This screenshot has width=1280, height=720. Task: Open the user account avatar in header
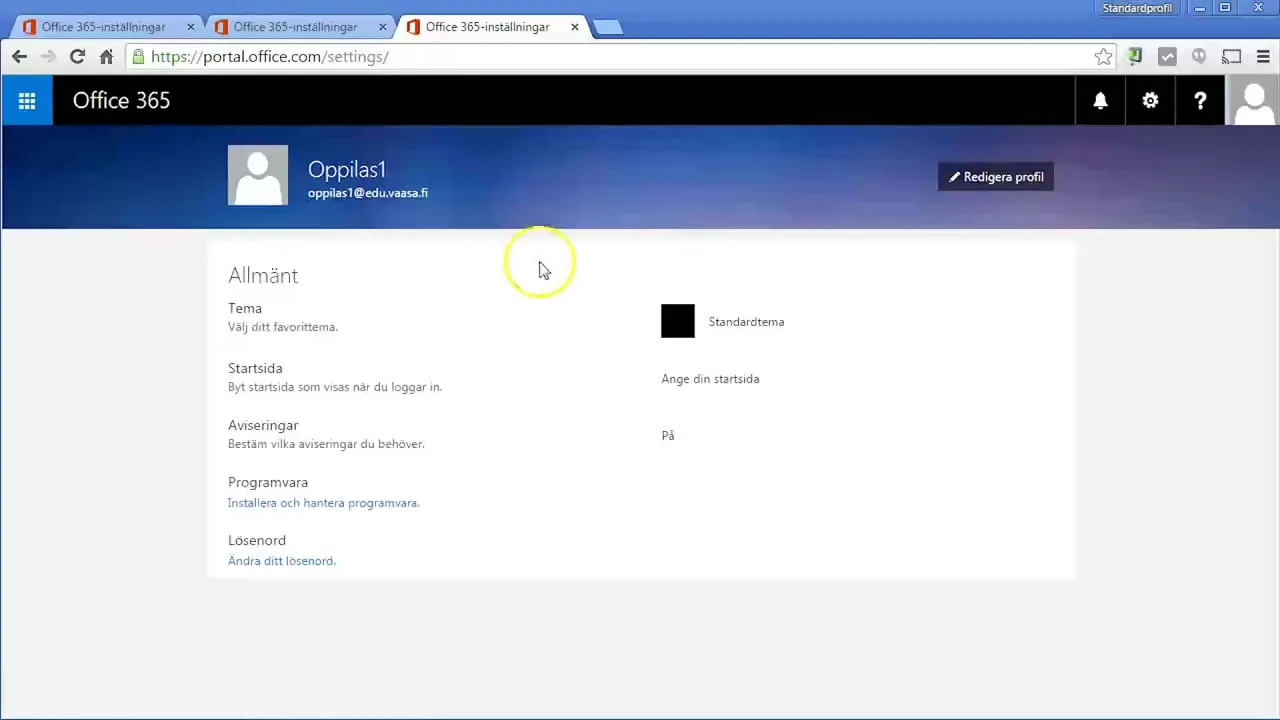1253,100
